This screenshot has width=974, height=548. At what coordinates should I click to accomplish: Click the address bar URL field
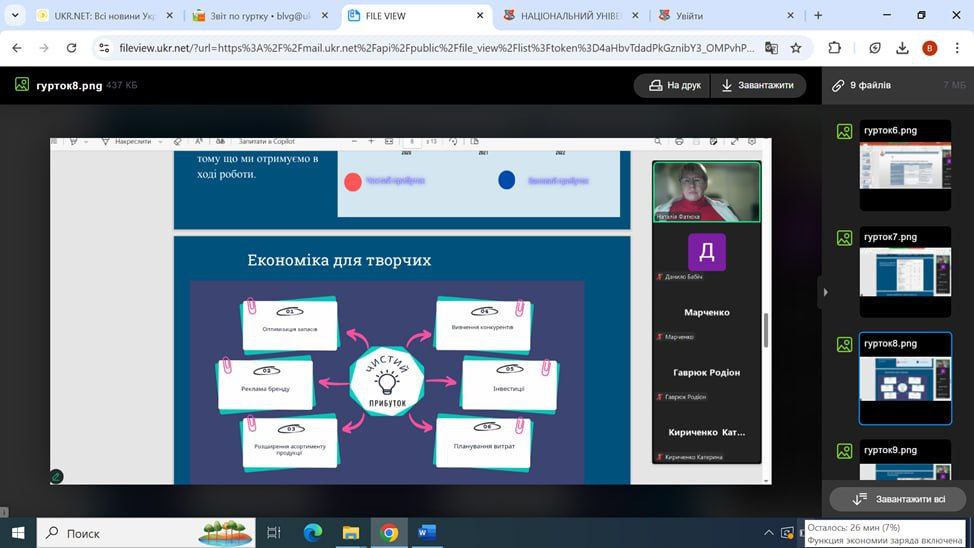[430, 48]
